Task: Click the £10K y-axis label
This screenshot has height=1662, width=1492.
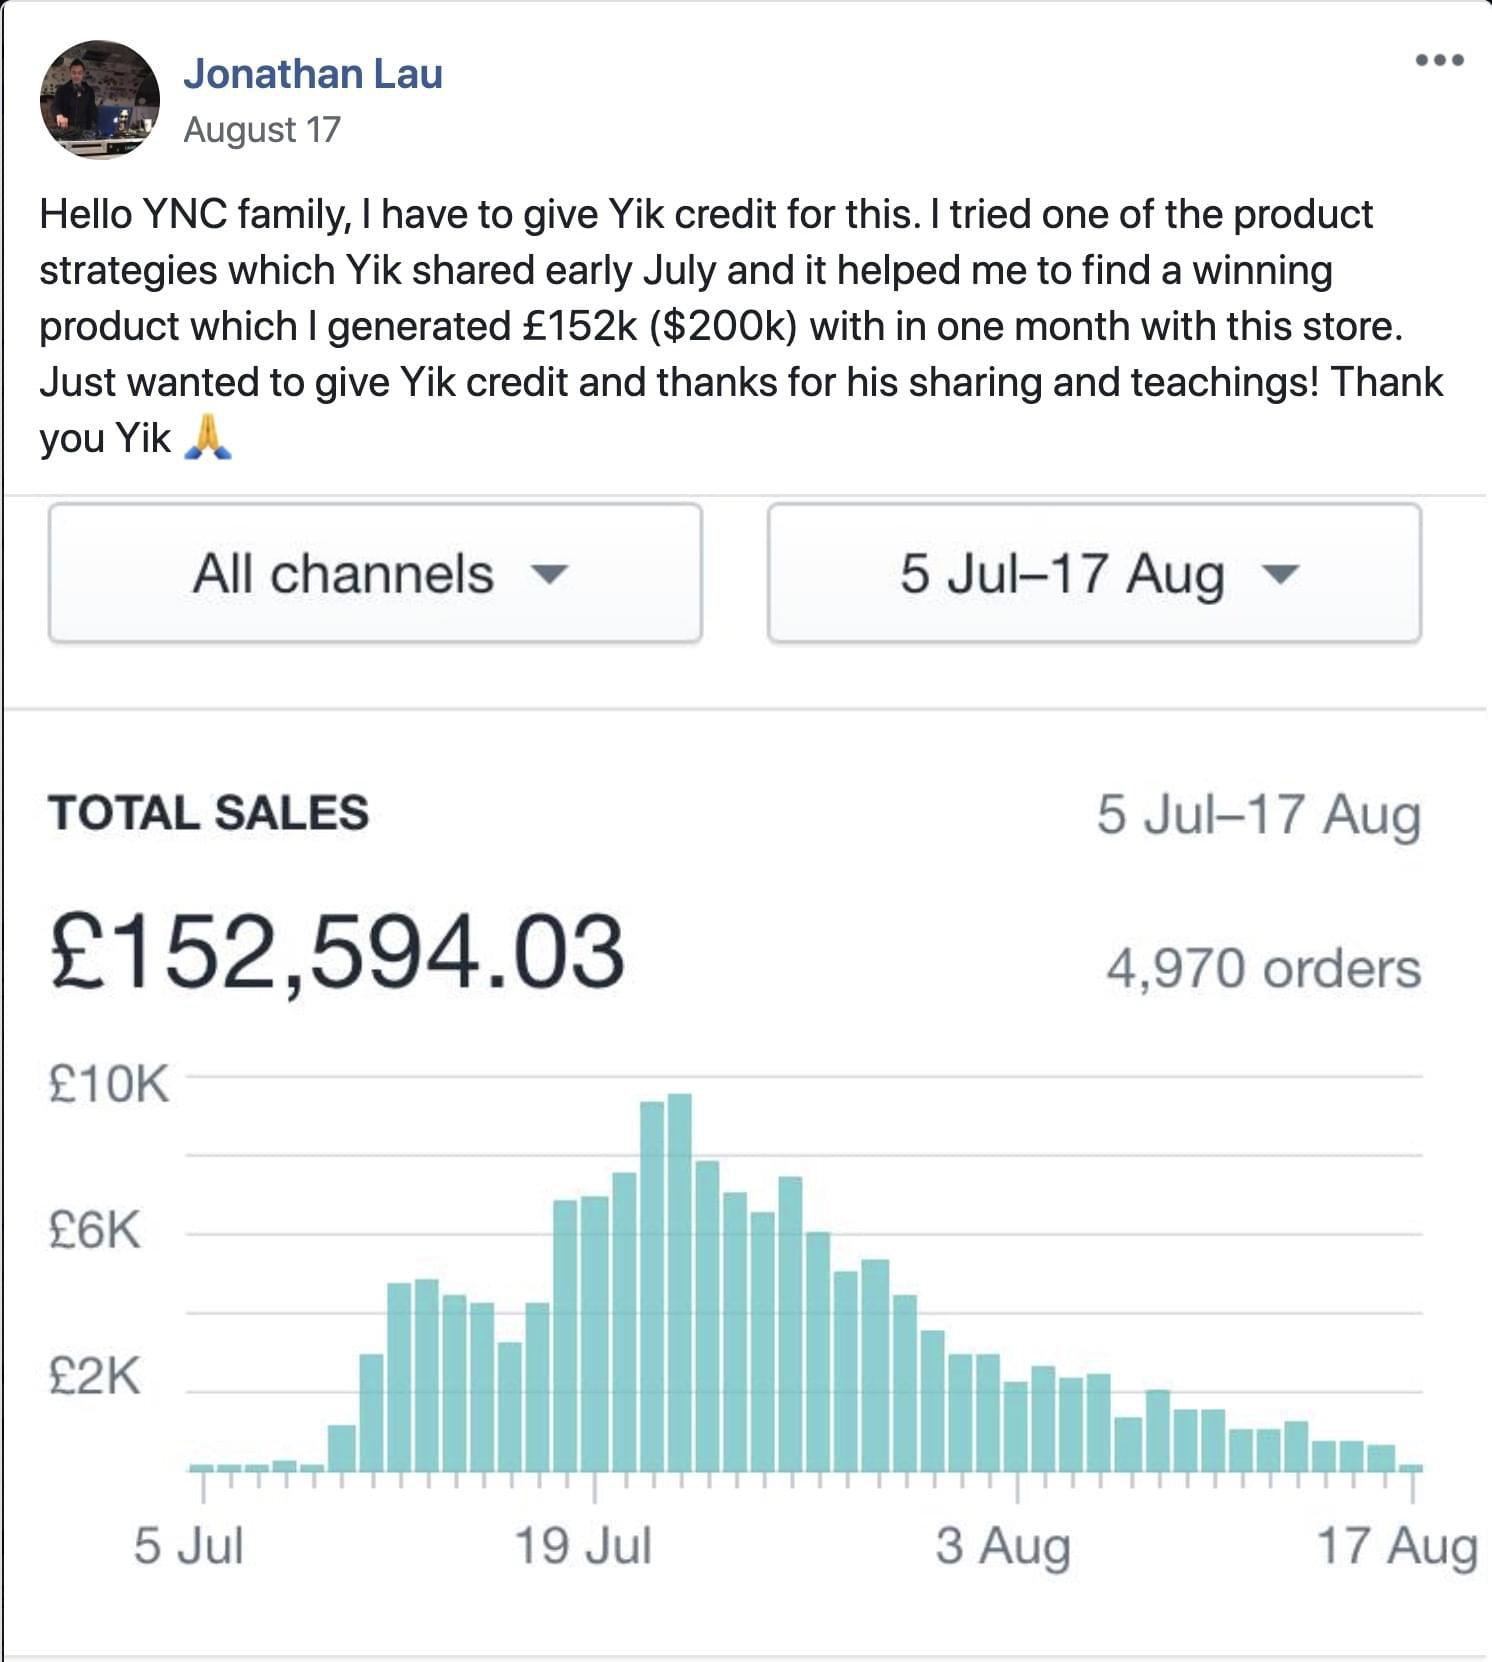Action: pyautogui.click(x=109, y=1084)
